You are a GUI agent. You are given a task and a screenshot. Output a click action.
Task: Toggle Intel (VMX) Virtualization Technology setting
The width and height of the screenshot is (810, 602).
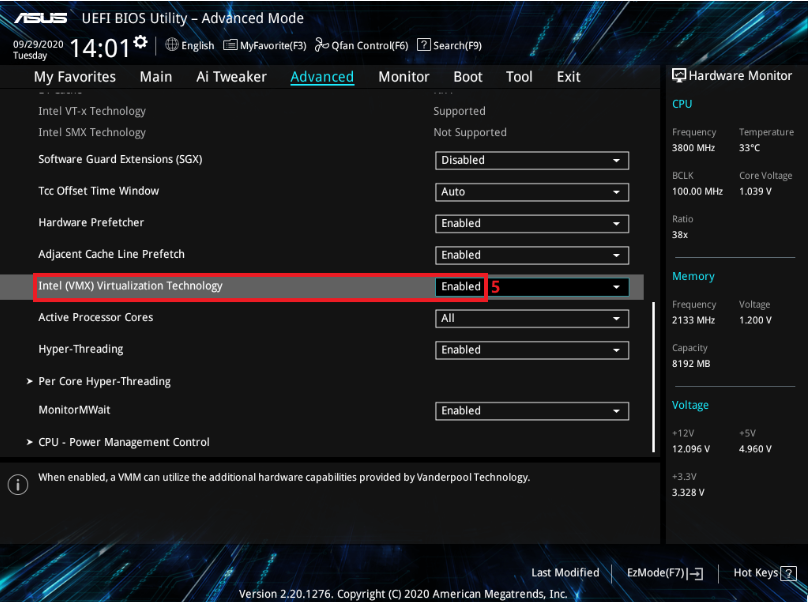click(532, 287)
